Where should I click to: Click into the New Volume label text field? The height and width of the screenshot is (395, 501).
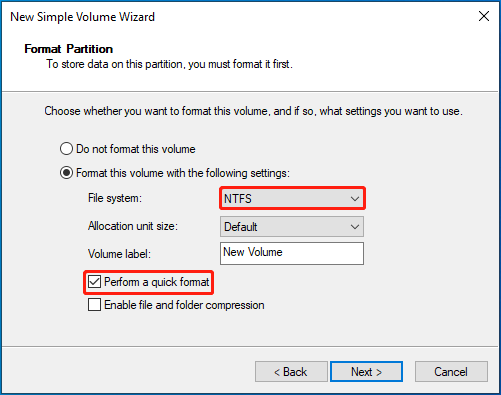[x=292, y=253]
